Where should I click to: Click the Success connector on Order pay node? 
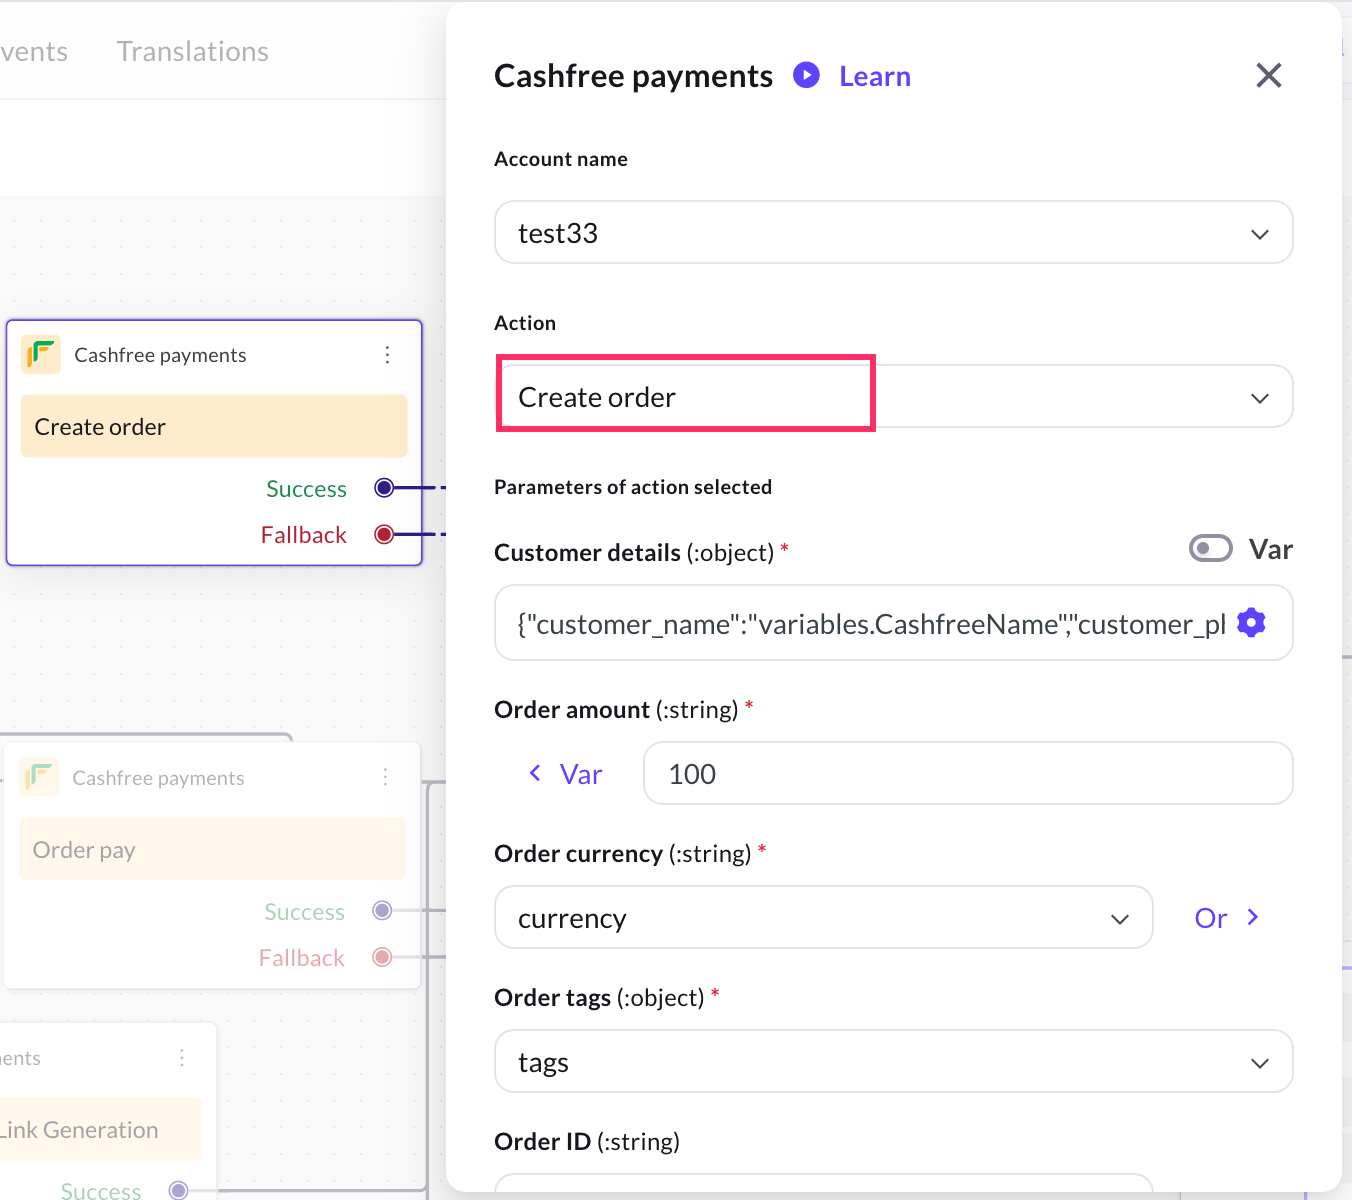[x=381, y=910]
